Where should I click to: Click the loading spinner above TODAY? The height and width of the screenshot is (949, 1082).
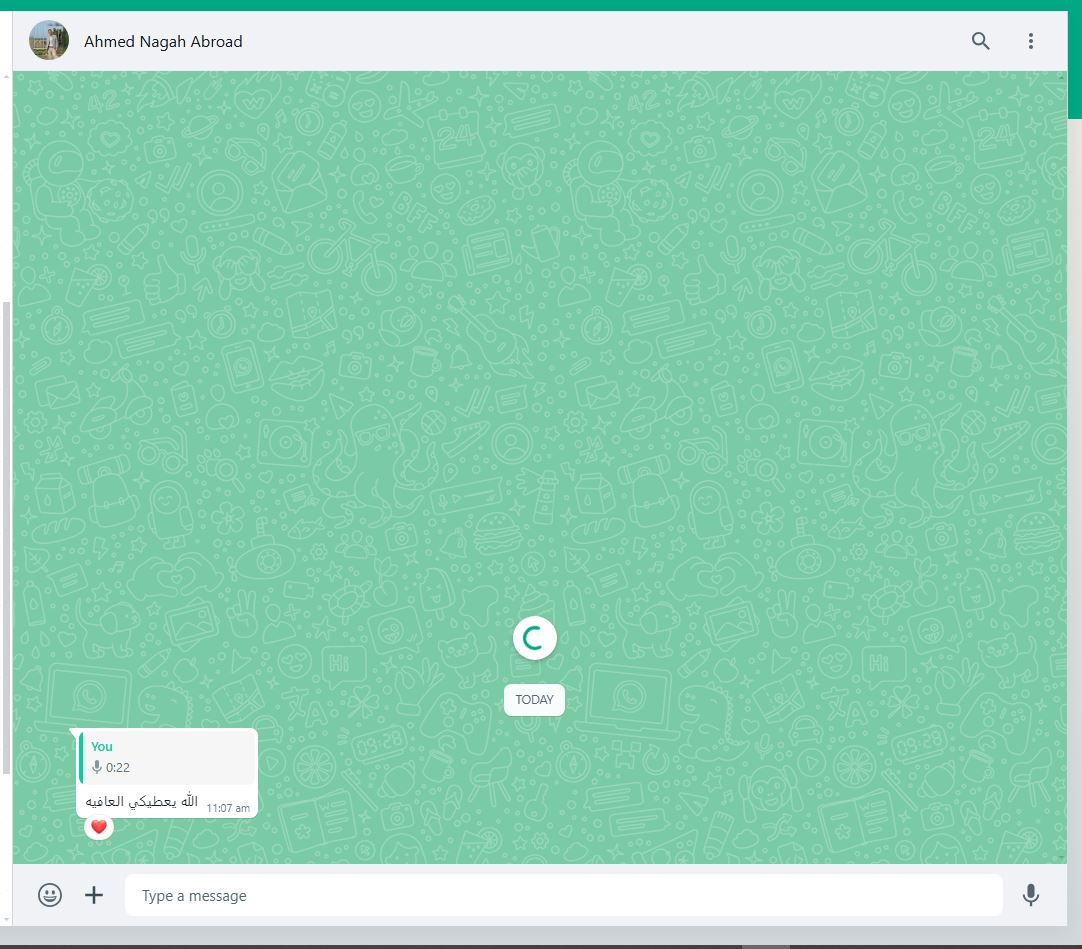click(534, 638)
